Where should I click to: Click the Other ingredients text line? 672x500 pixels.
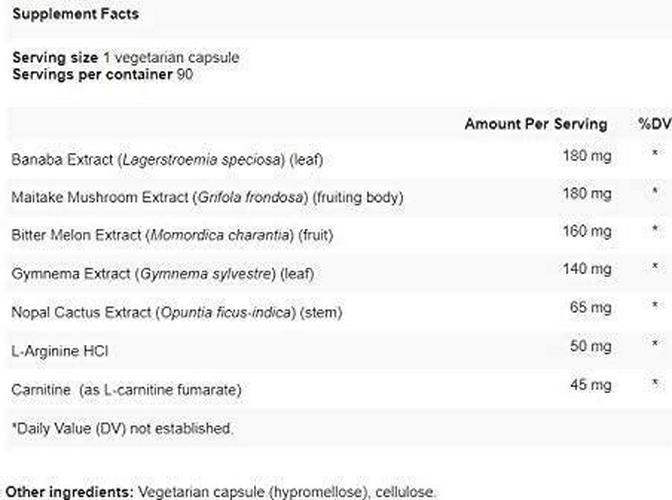tap(220, 491)
